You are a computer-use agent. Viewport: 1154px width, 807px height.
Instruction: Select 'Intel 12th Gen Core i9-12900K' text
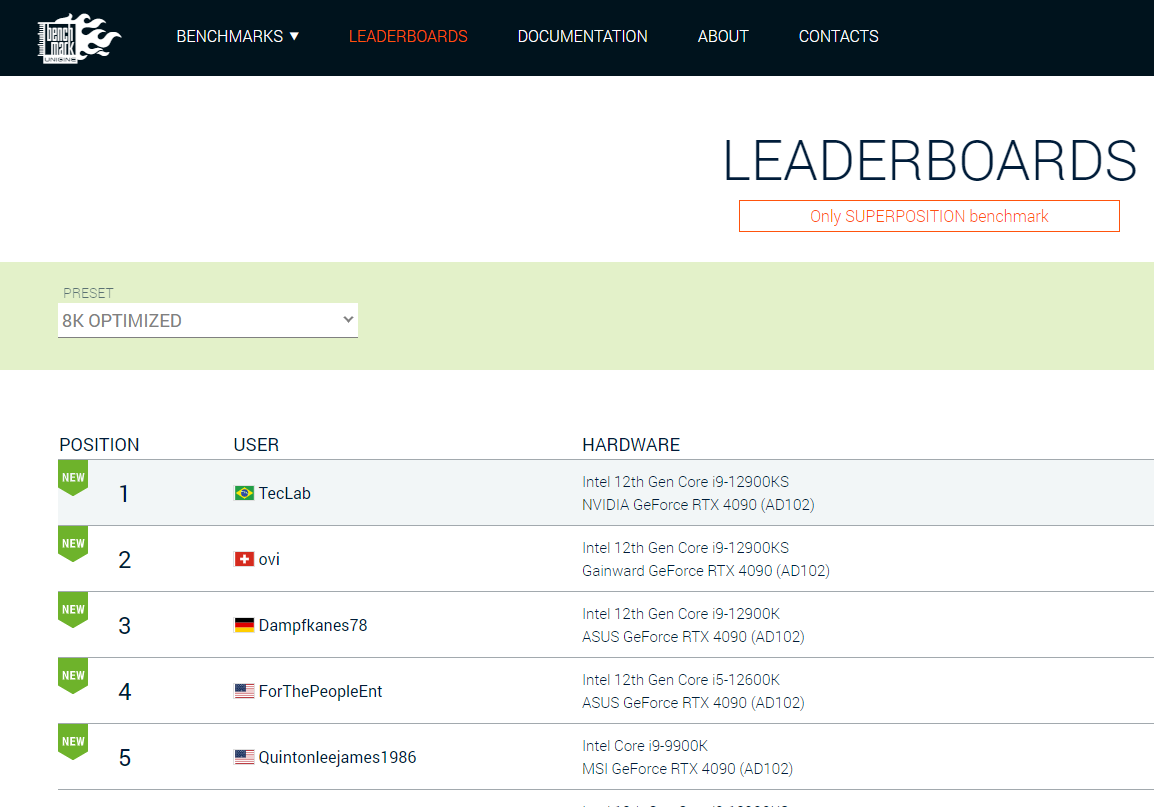pos(681,614)
